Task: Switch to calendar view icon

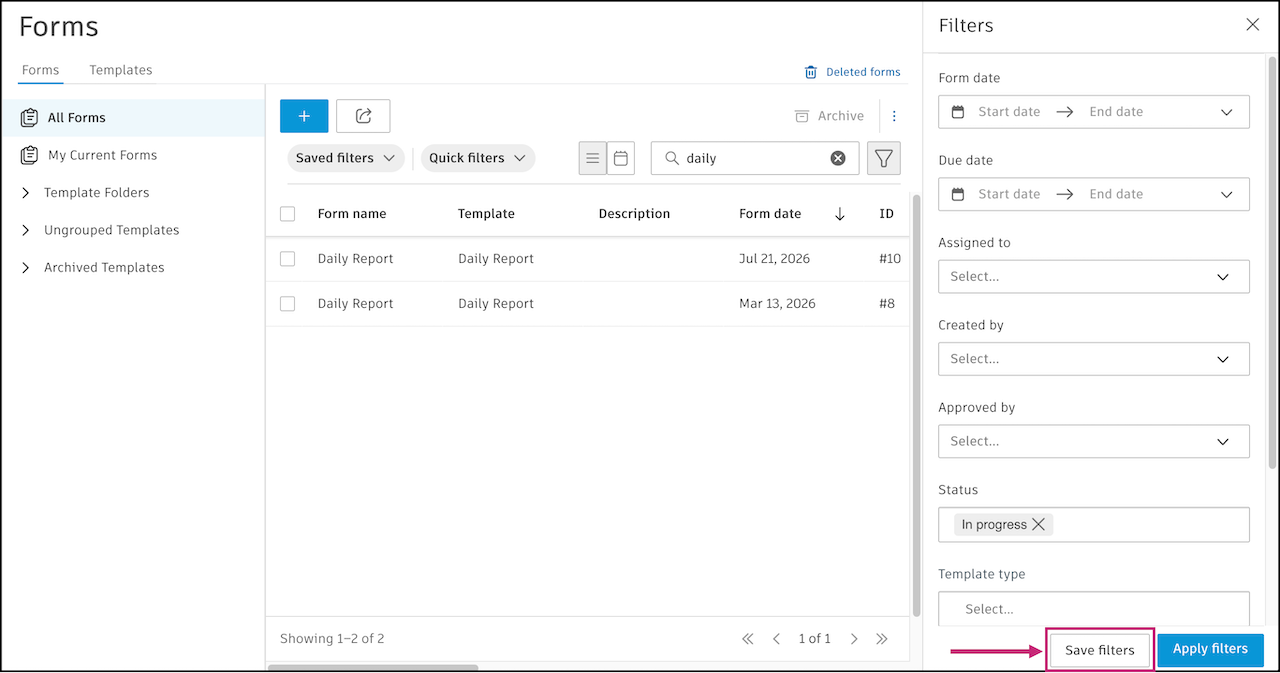Action: tap(621, 158)
